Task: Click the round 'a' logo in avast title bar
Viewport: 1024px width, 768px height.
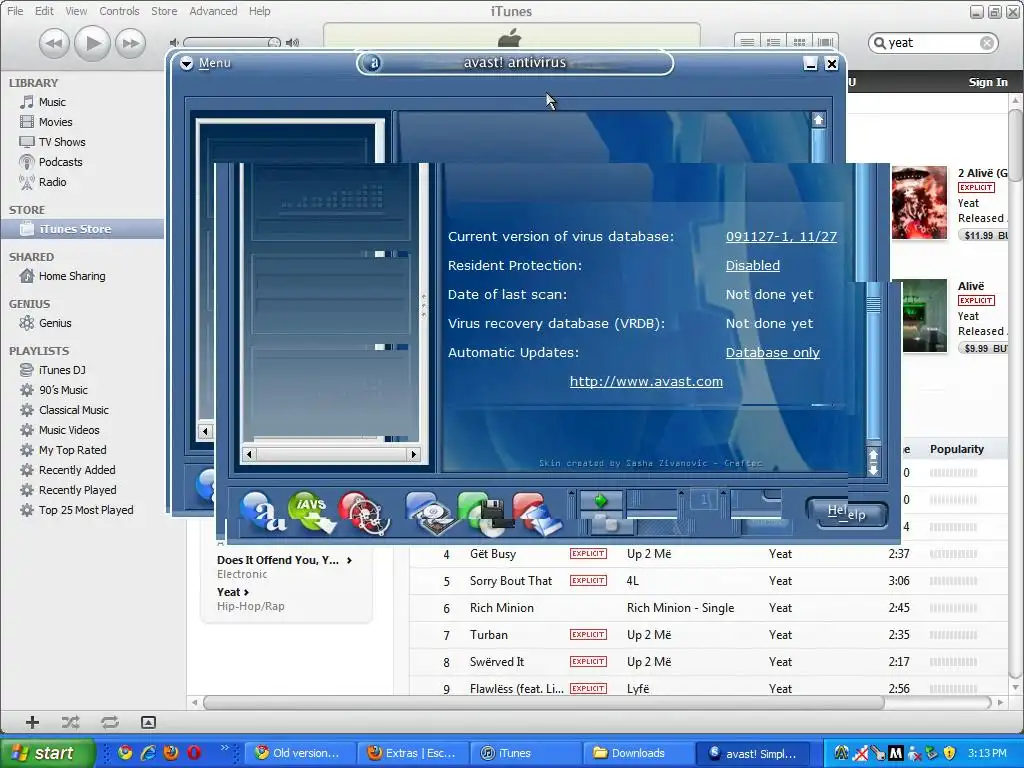Action: pyautogui.click(x=374, y=63)
